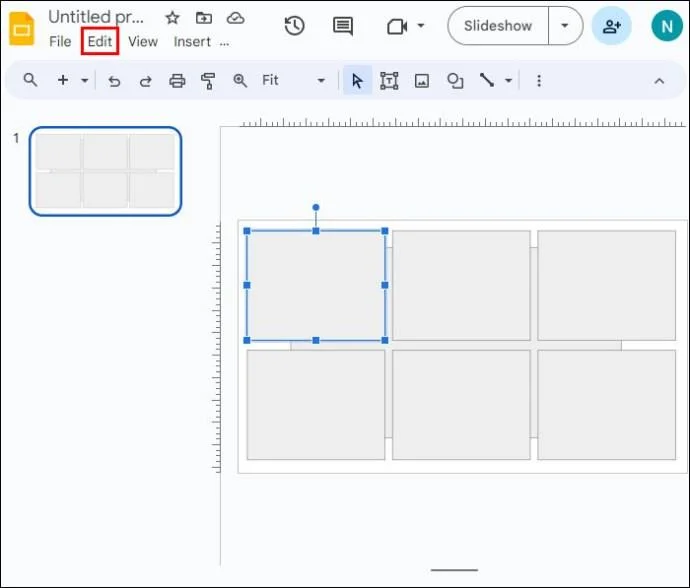The image size is (690, 588).
Task: Check cloud document status icon
Action: (x=235, y=18)
